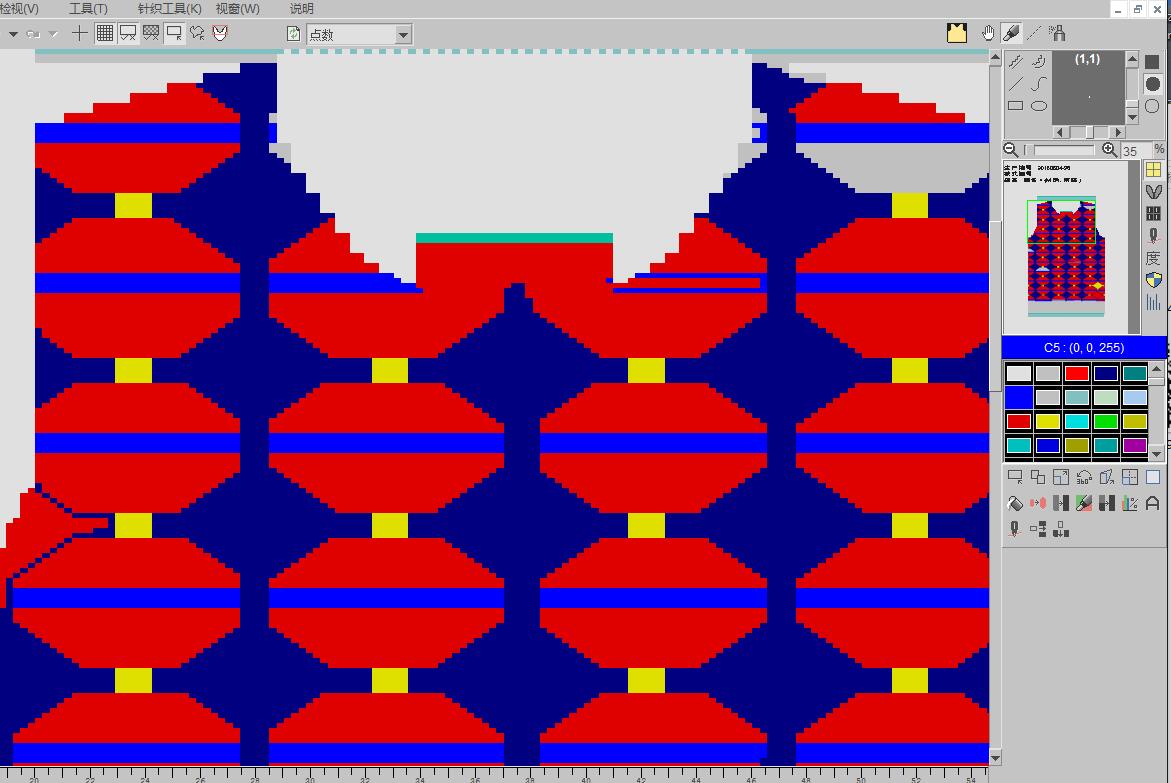Click the needle tool in bottom row

[1015, 530]
